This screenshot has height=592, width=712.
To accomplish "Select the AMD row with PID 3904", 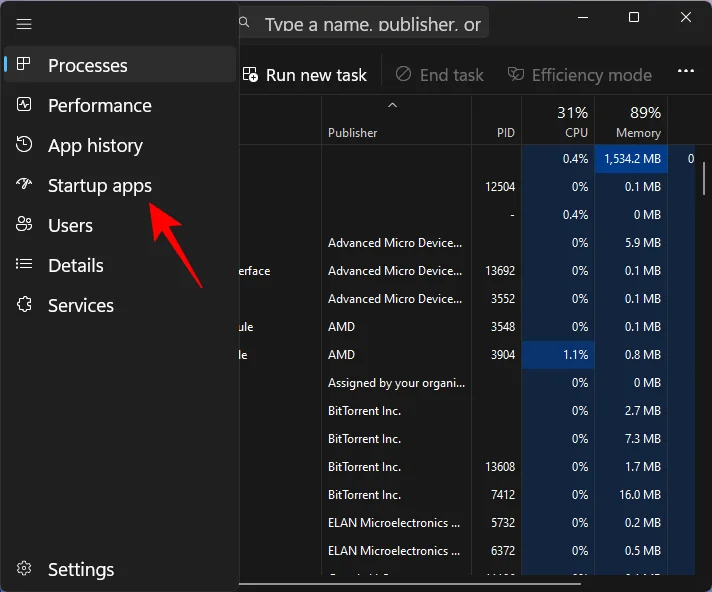I will (x=467, y=355).
